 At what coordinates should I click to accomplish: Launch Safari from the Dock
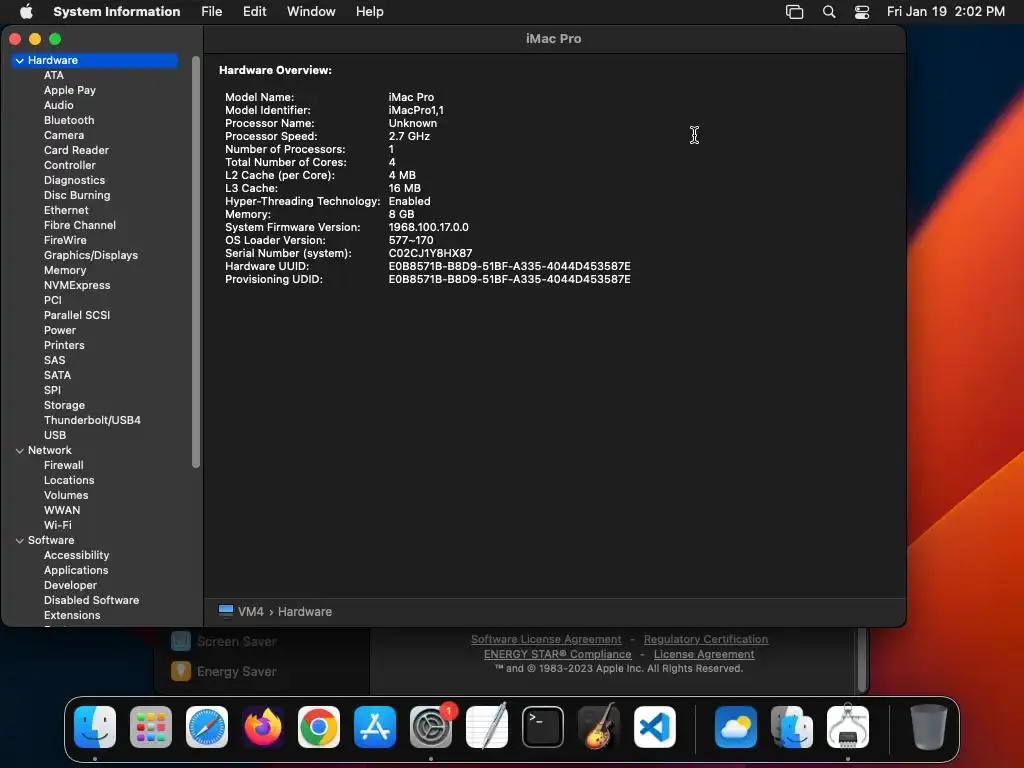207,727
